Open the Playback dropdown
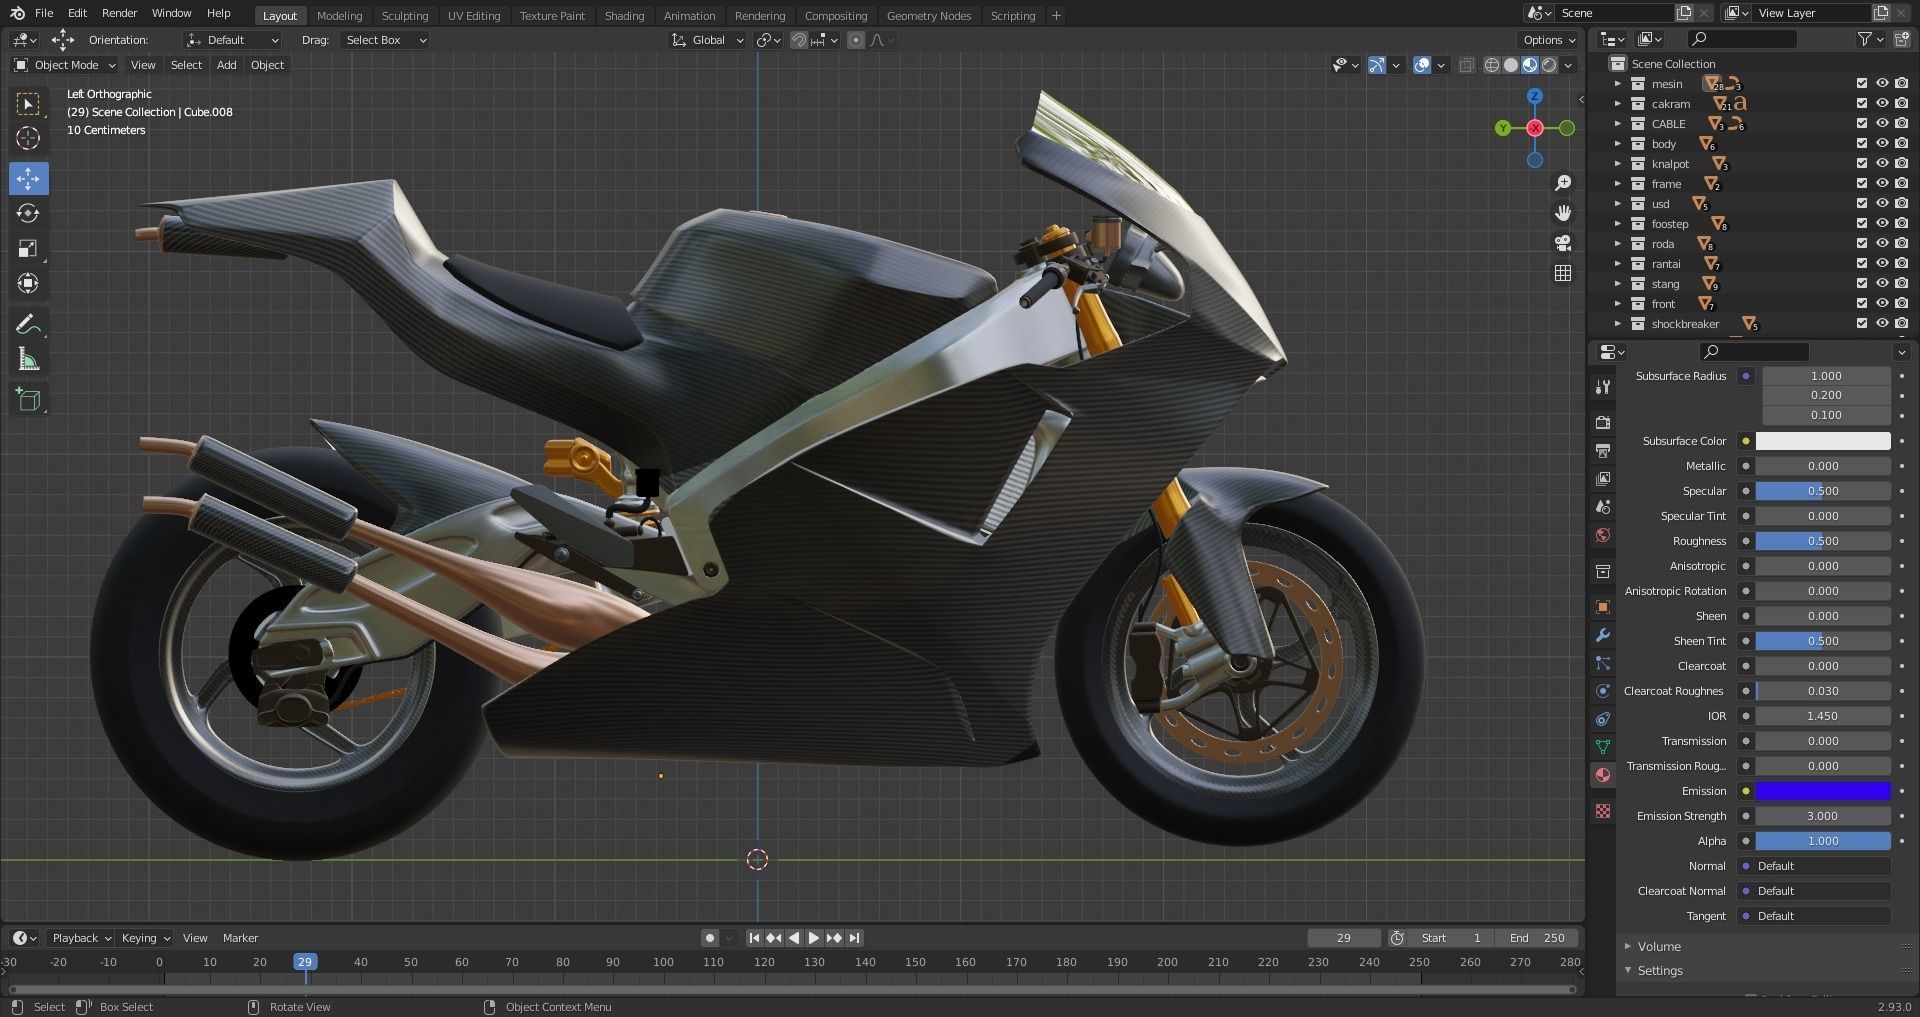Screen dimensions: 1920x1017 tap(80, 938)
